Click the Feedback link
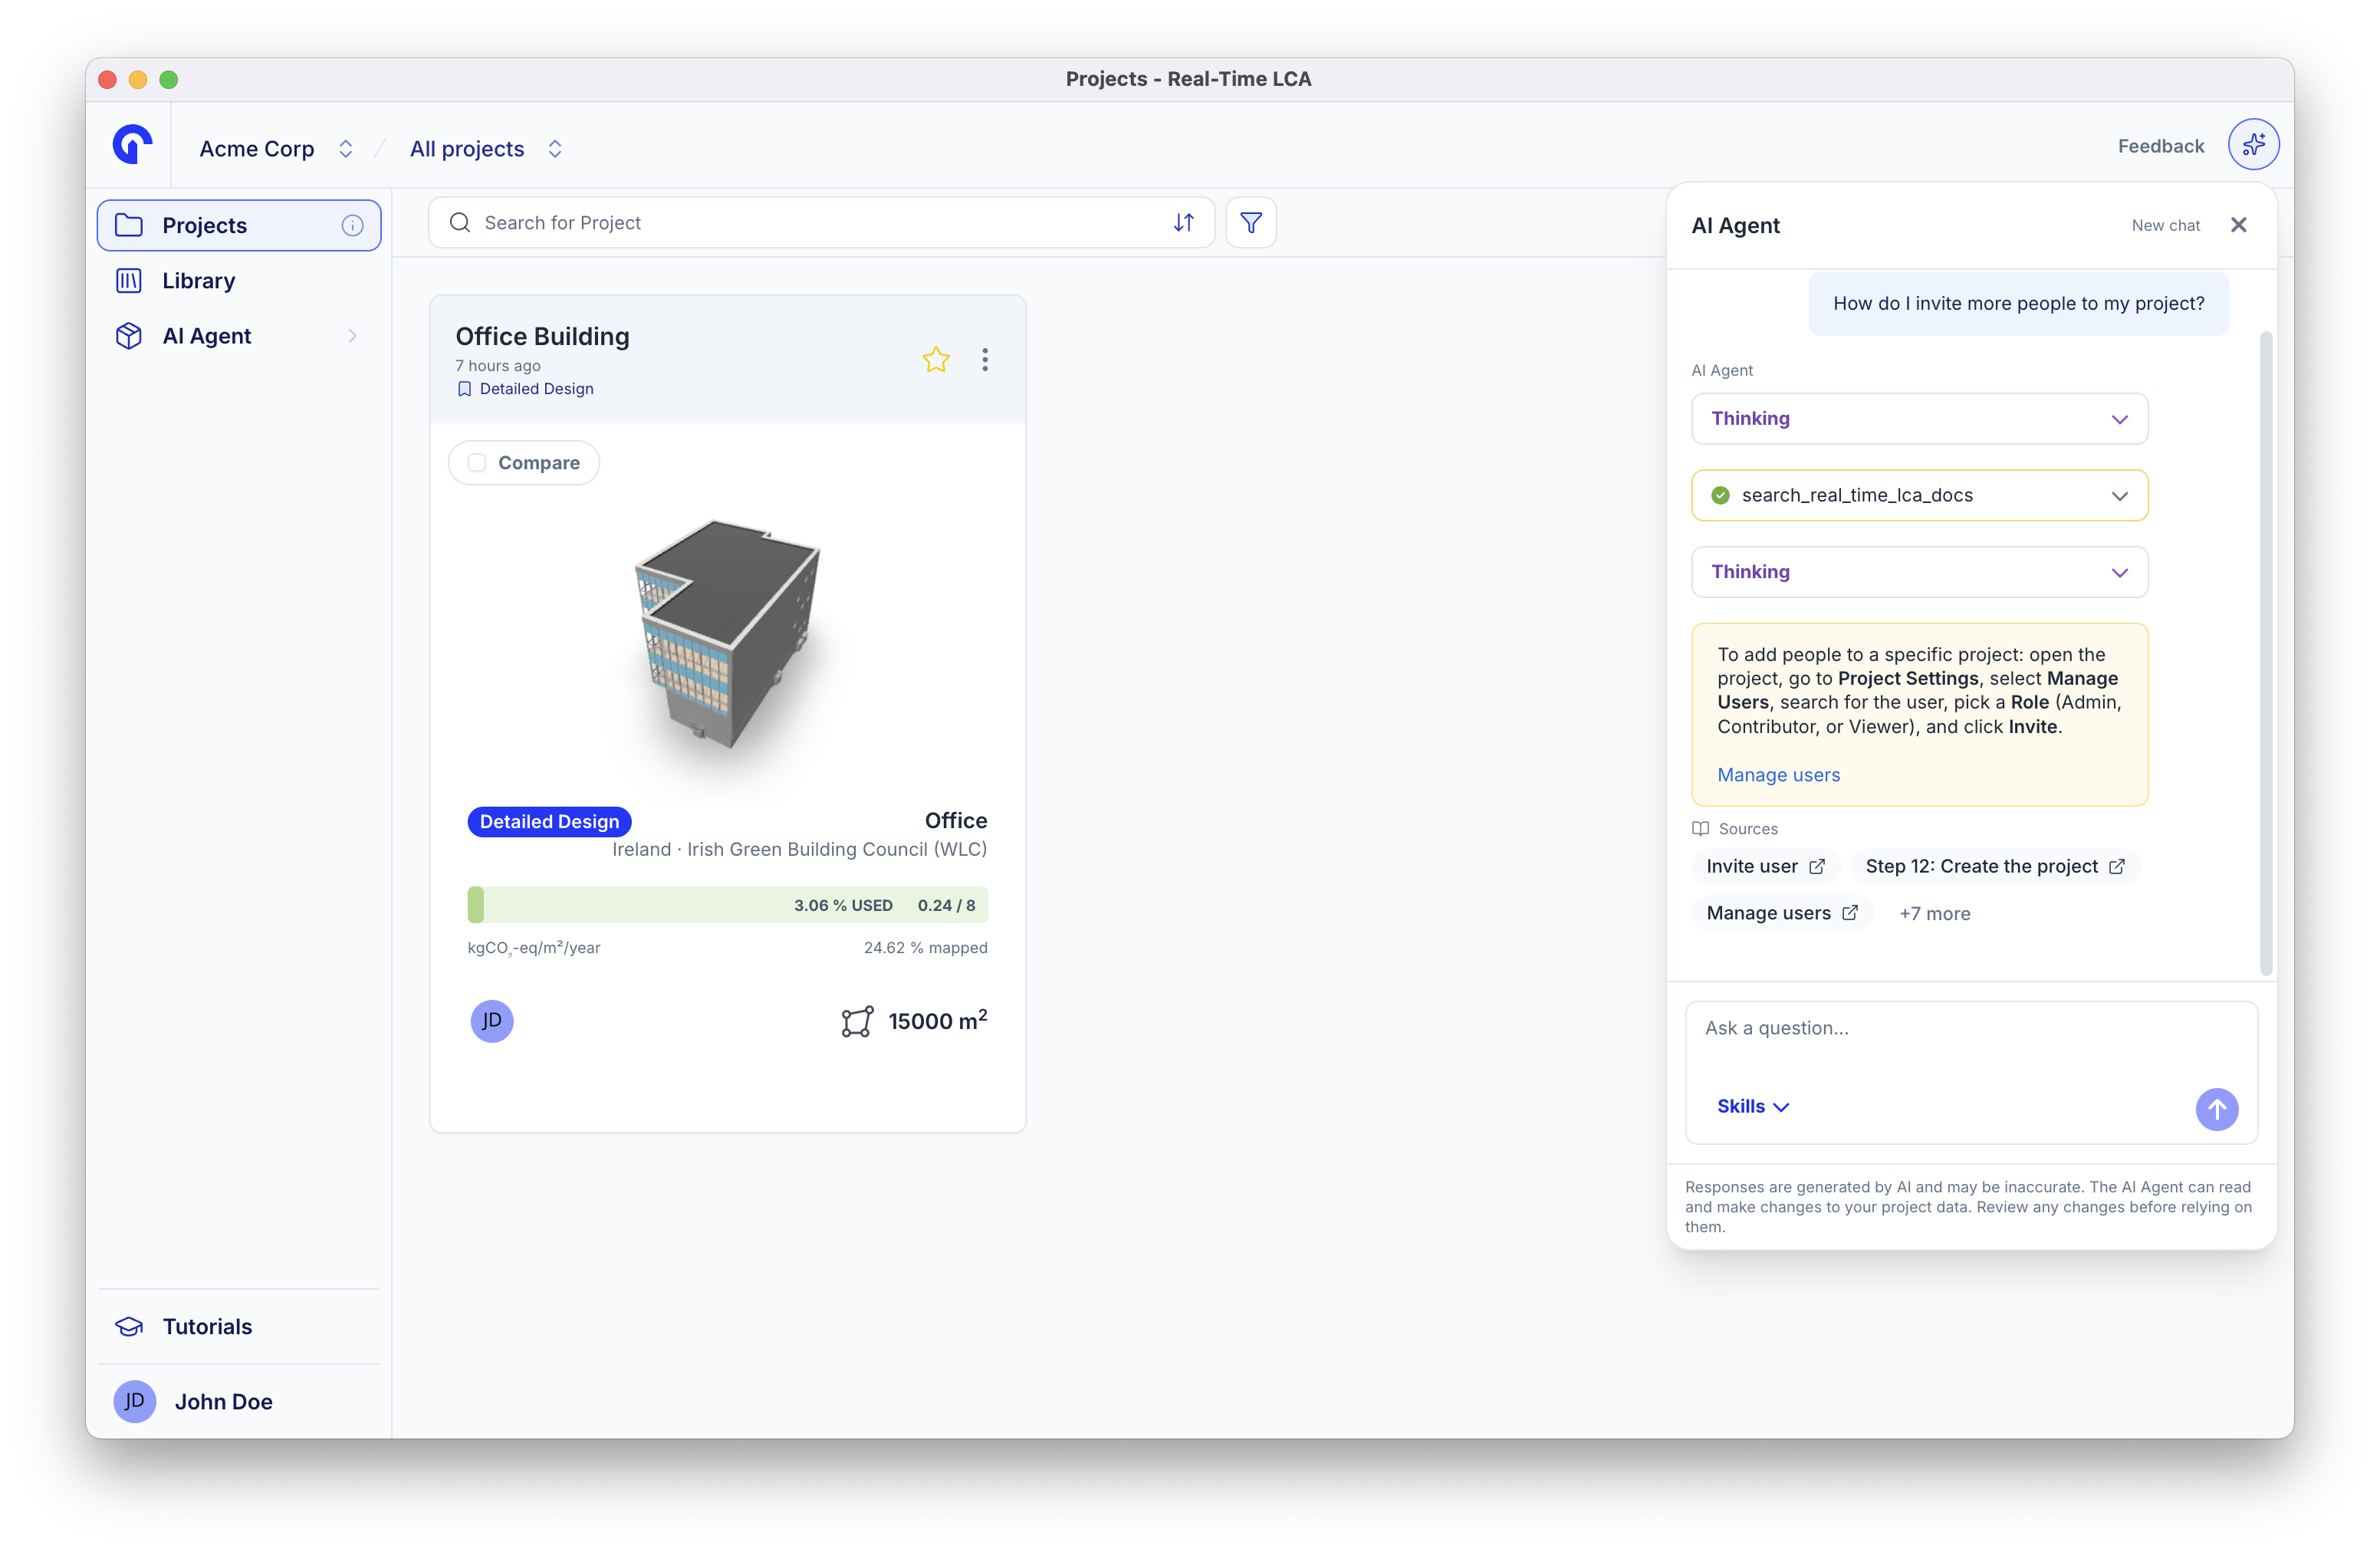The width and height of the screenshot is (2380, 1552). 2160,146
